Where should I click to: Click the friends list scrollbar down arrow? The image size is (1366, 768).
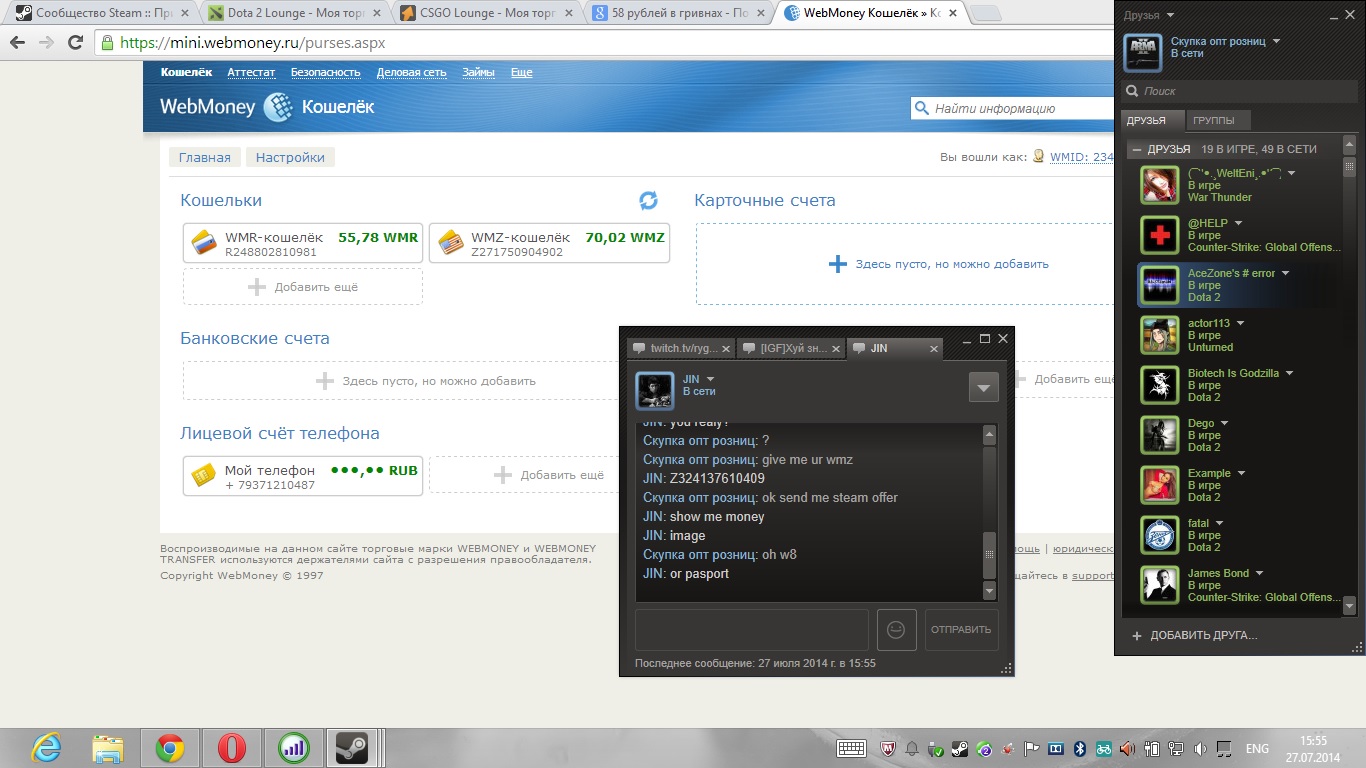coord(1349,606)
